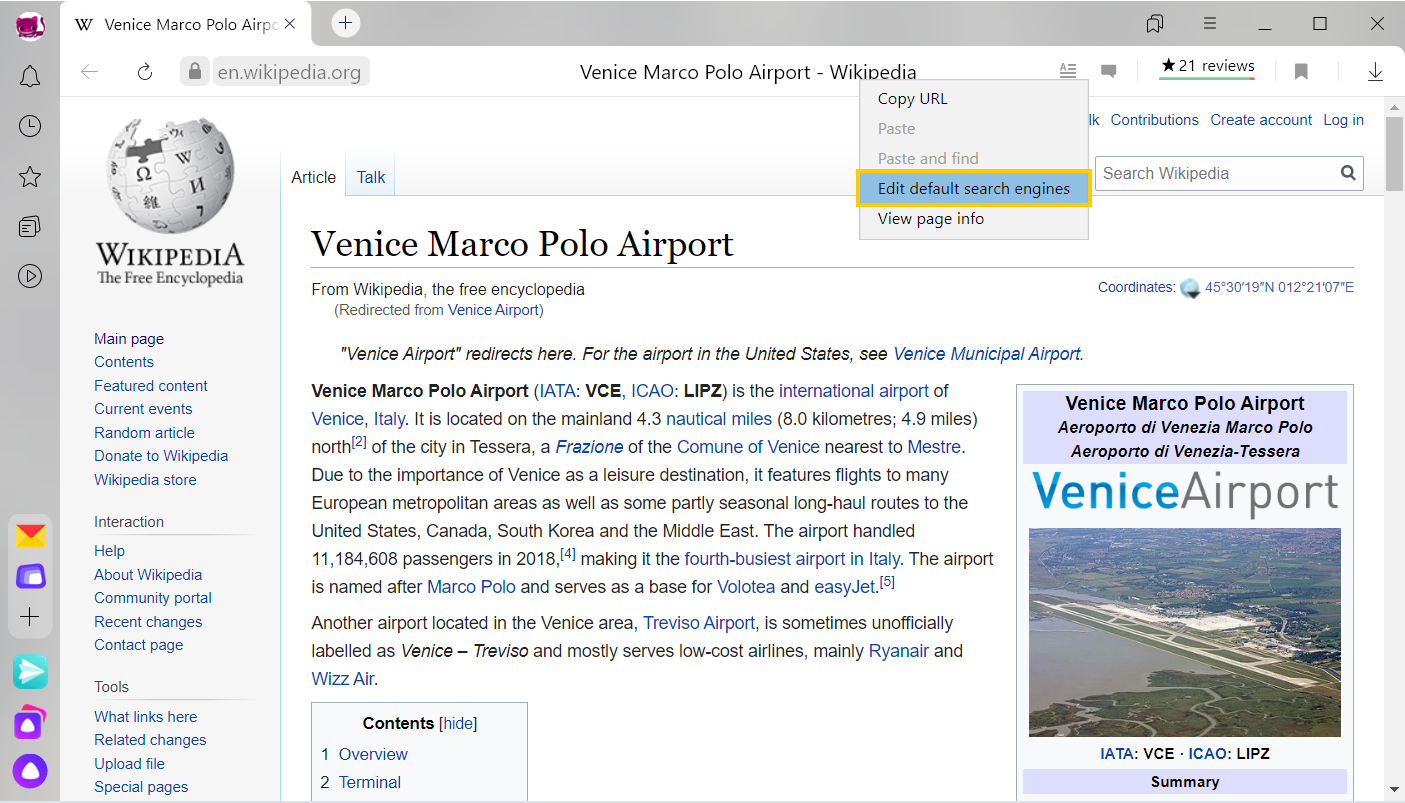Open browsing history clock icon
Screen dimensions: 1405x803
(x=30, y=126)
